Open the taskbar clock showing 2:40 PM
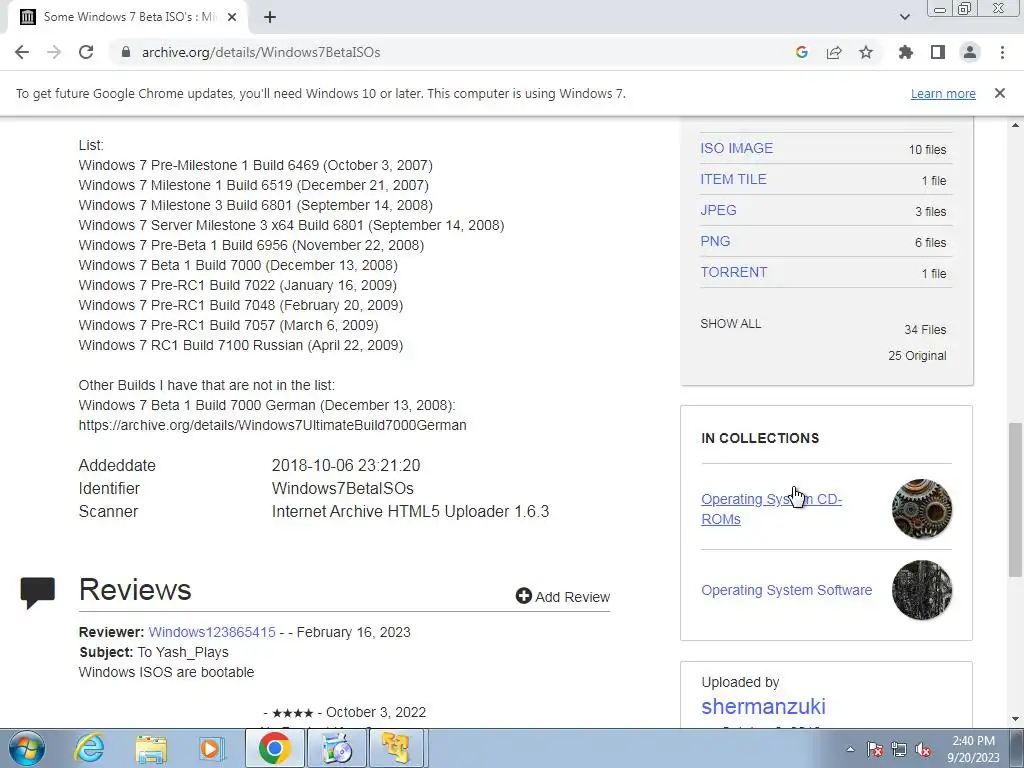The image size is (1024, 768). [x=973, y=749]
